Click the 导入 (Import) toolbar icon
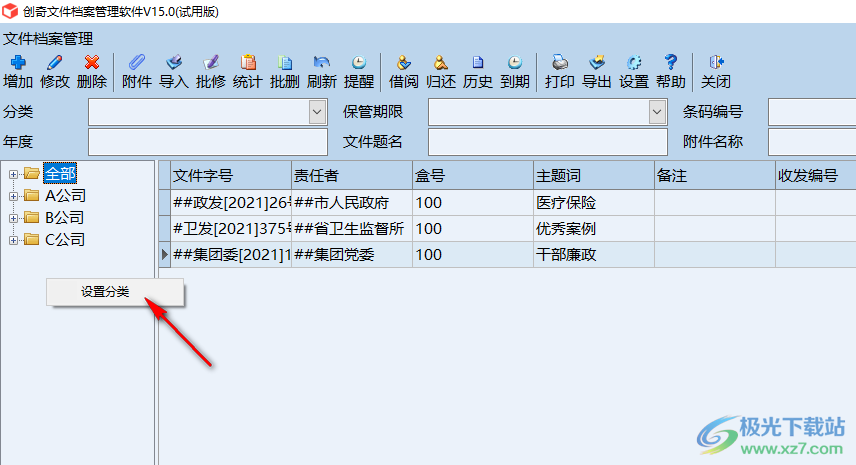Screen dimensions: 856x465 pyautogui.click(x=174, y=63)
